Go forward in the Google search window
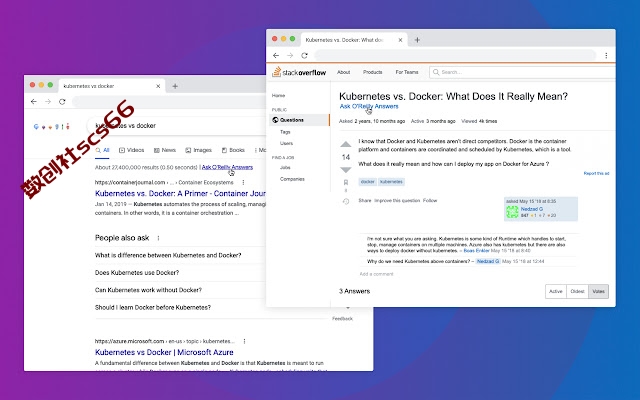640x400 pixels. (48, 102)
